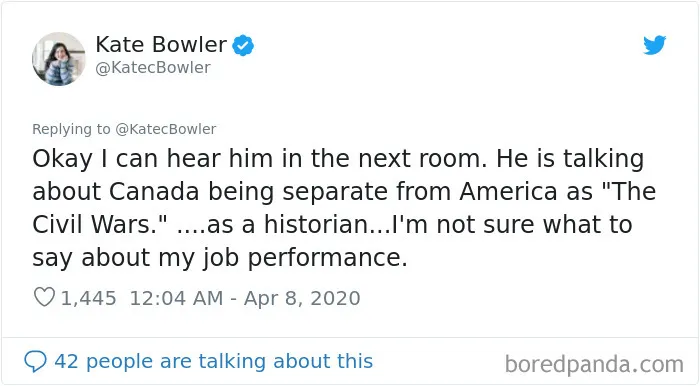Viewport: 700px width, 386px height.
Task: Click the 1,445 likes count
Action: [88, 298]
